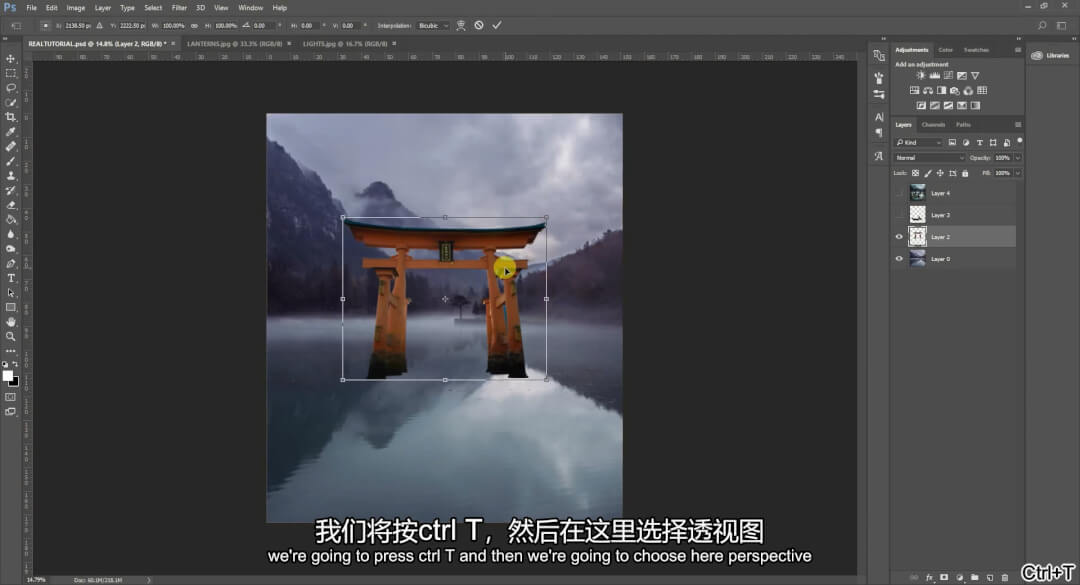1080x585 pixels.
Task: Select the Move tool
Action: (x=10, y=59)
